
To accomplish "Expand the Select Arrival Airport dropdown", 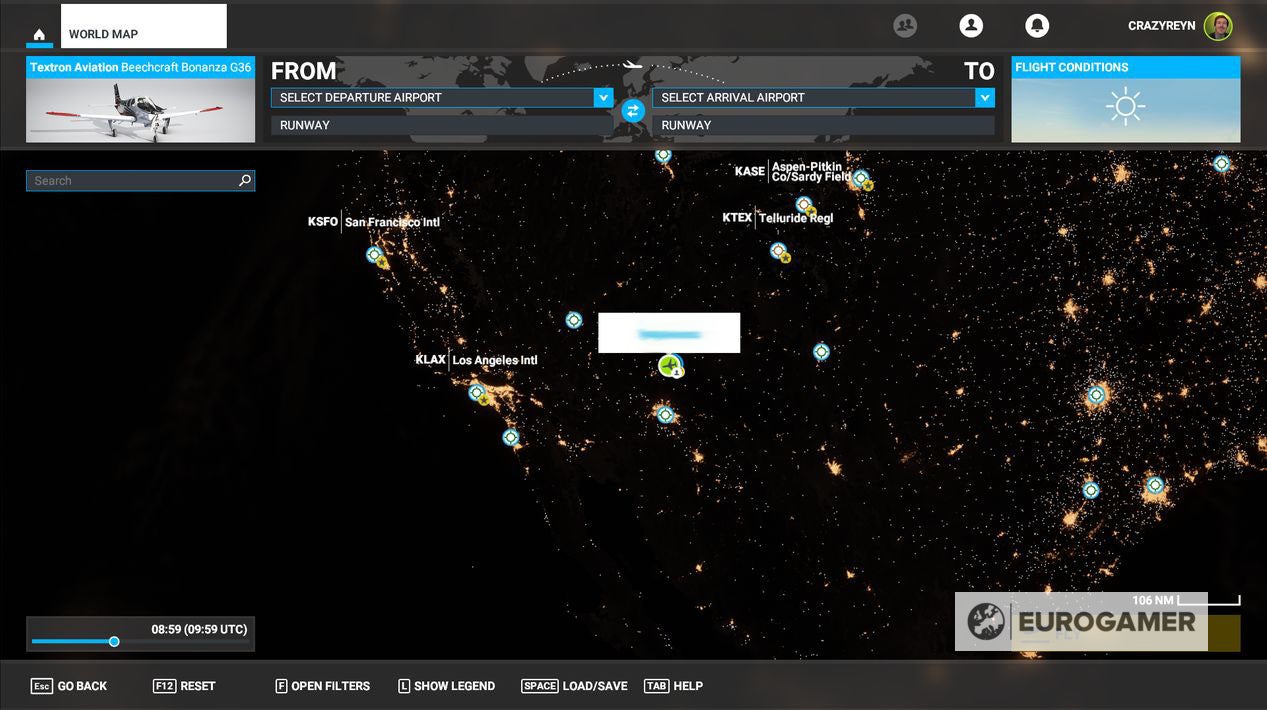I will (x=984, y=97).
